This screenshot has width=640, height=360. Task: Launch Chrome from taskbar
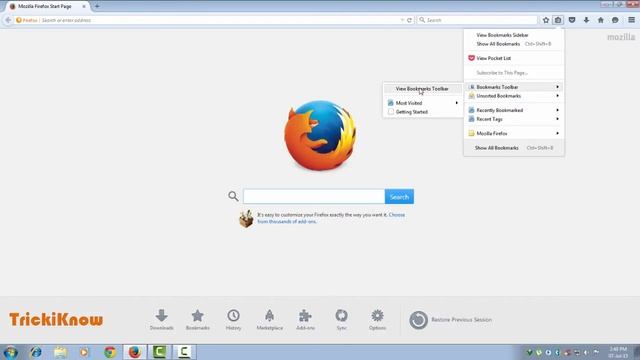pos(109,352)
